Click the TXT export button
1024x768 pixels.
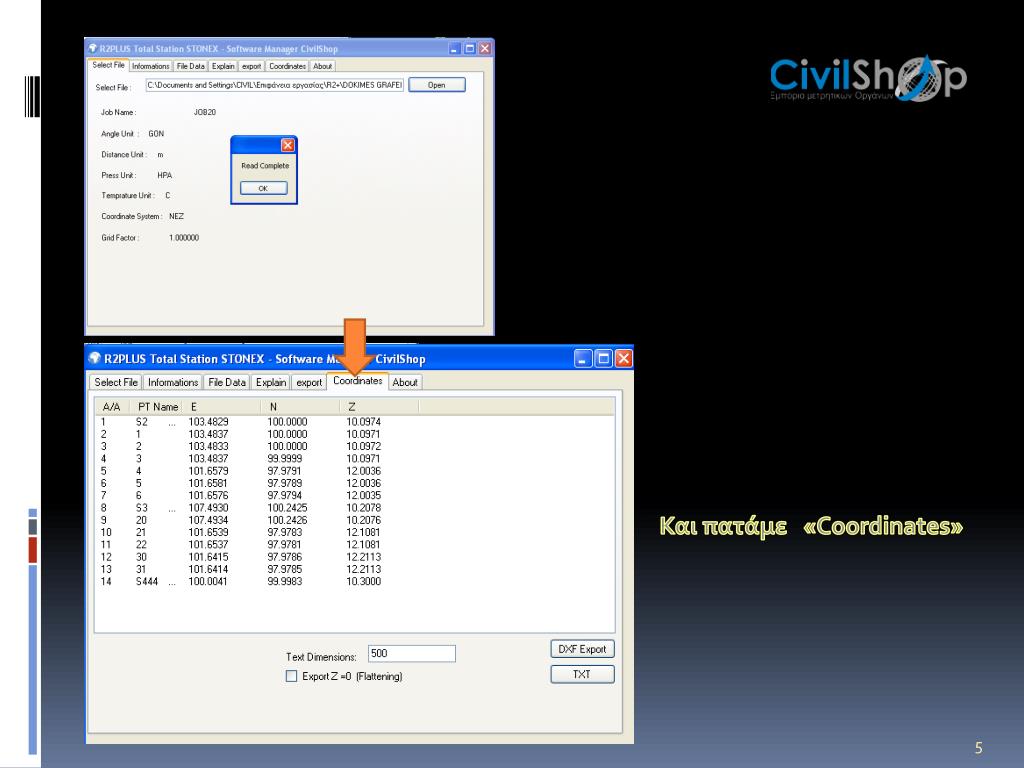[582, 674]
